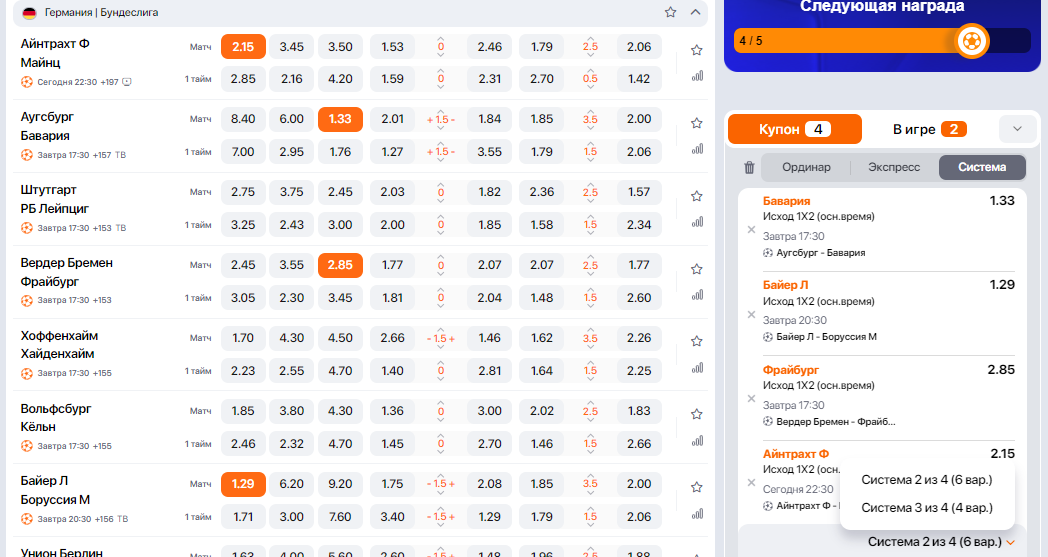Open stats for Вольфсбург – Кёльн
Viewport: 1048px width, 557px height.
pos(697,441)
